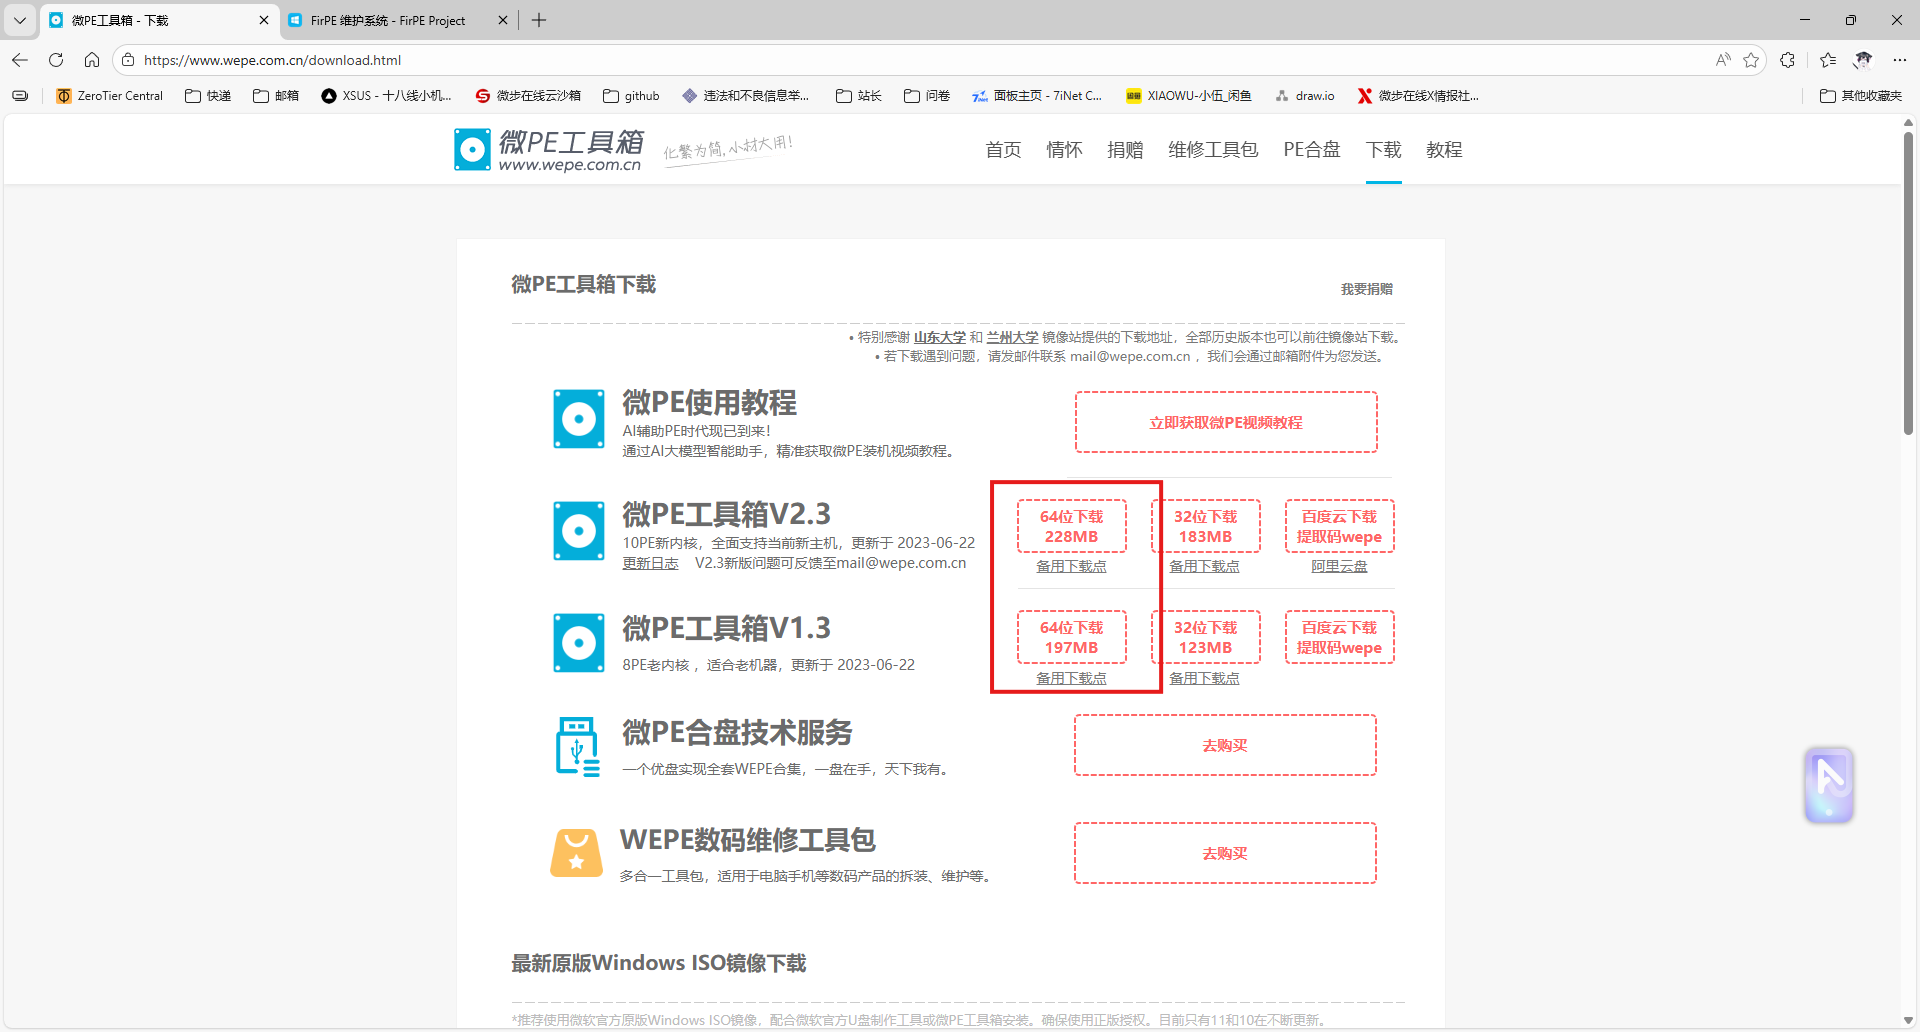Open the tab search dropdown arrow

tap(19, 20)
